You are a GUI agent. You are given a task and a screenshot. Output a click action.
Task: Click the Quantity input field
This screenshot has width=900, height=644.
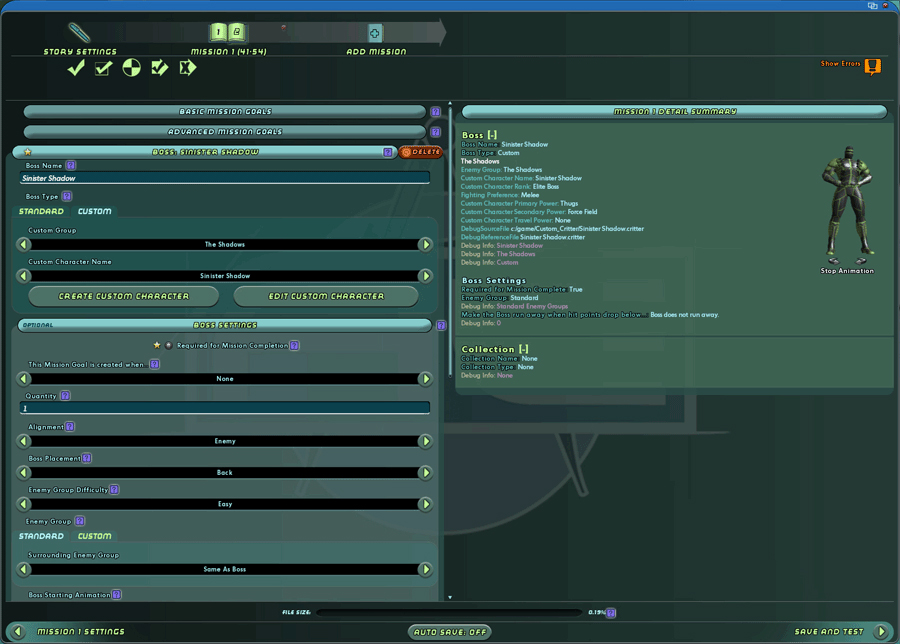tap(224, 408)
